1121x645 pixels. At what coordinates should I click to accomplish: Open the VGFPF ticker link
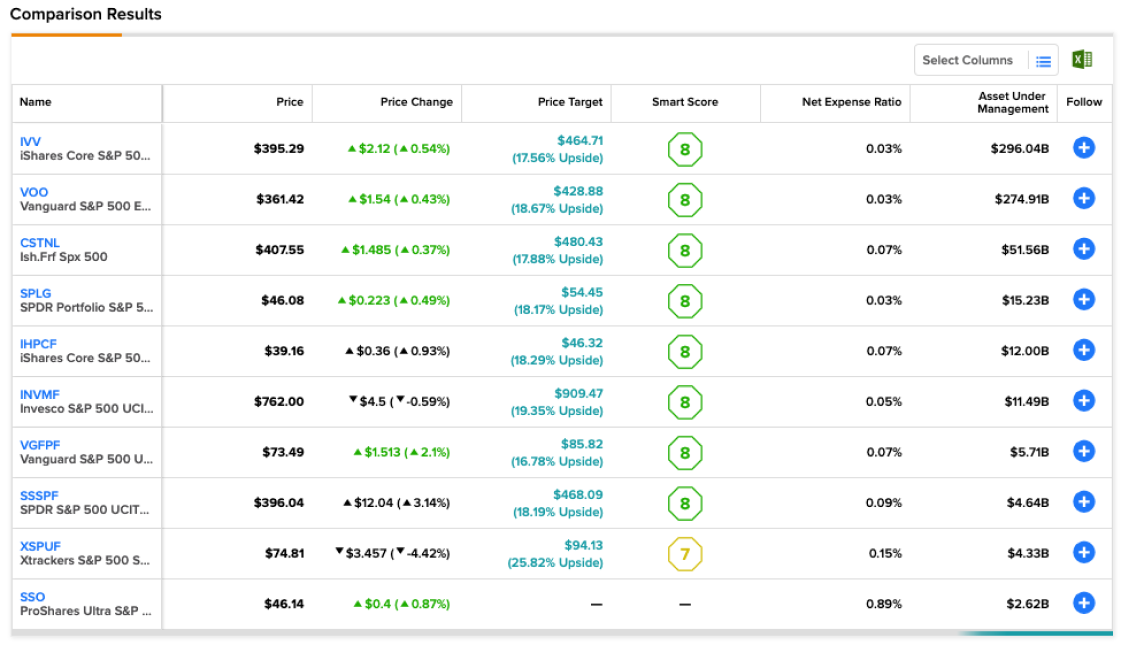point(40,445)
